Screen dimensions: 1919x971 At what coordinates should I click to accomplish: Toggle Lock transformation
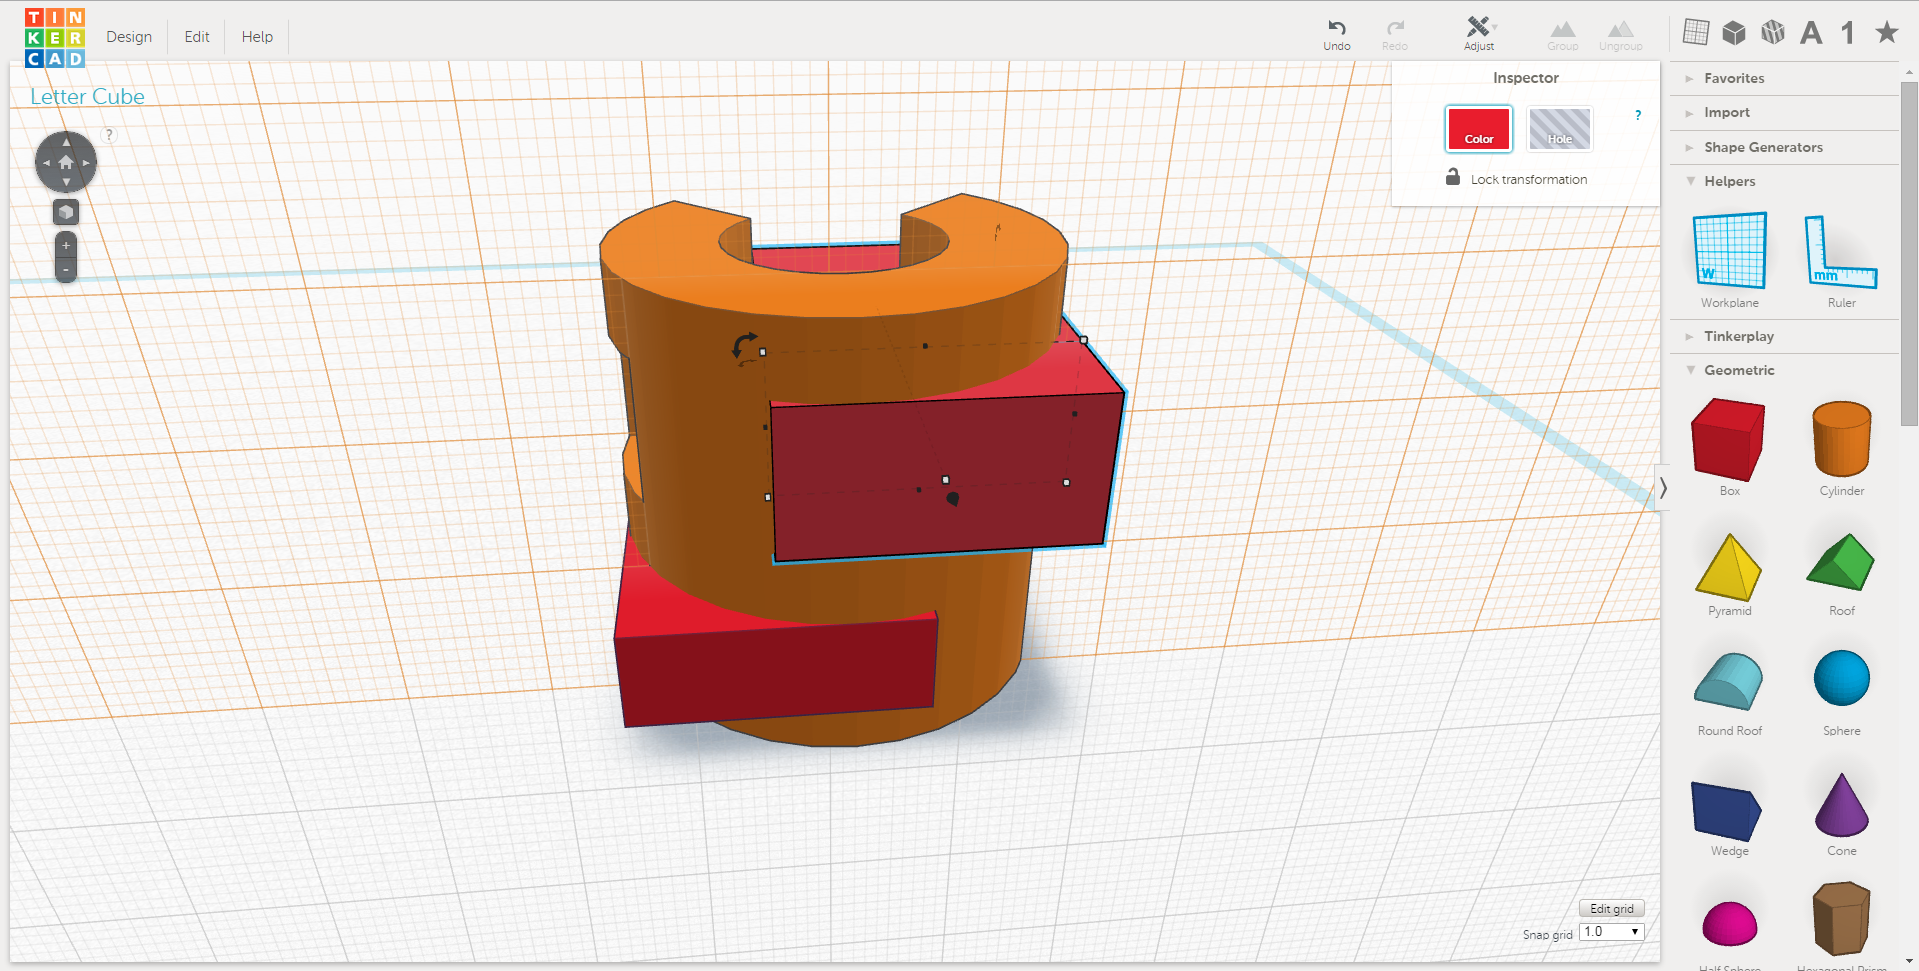1516,178
